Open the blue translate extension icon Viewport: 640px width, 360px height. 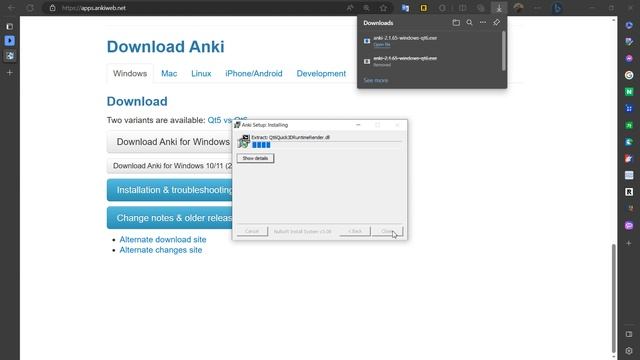pos(405,8)
